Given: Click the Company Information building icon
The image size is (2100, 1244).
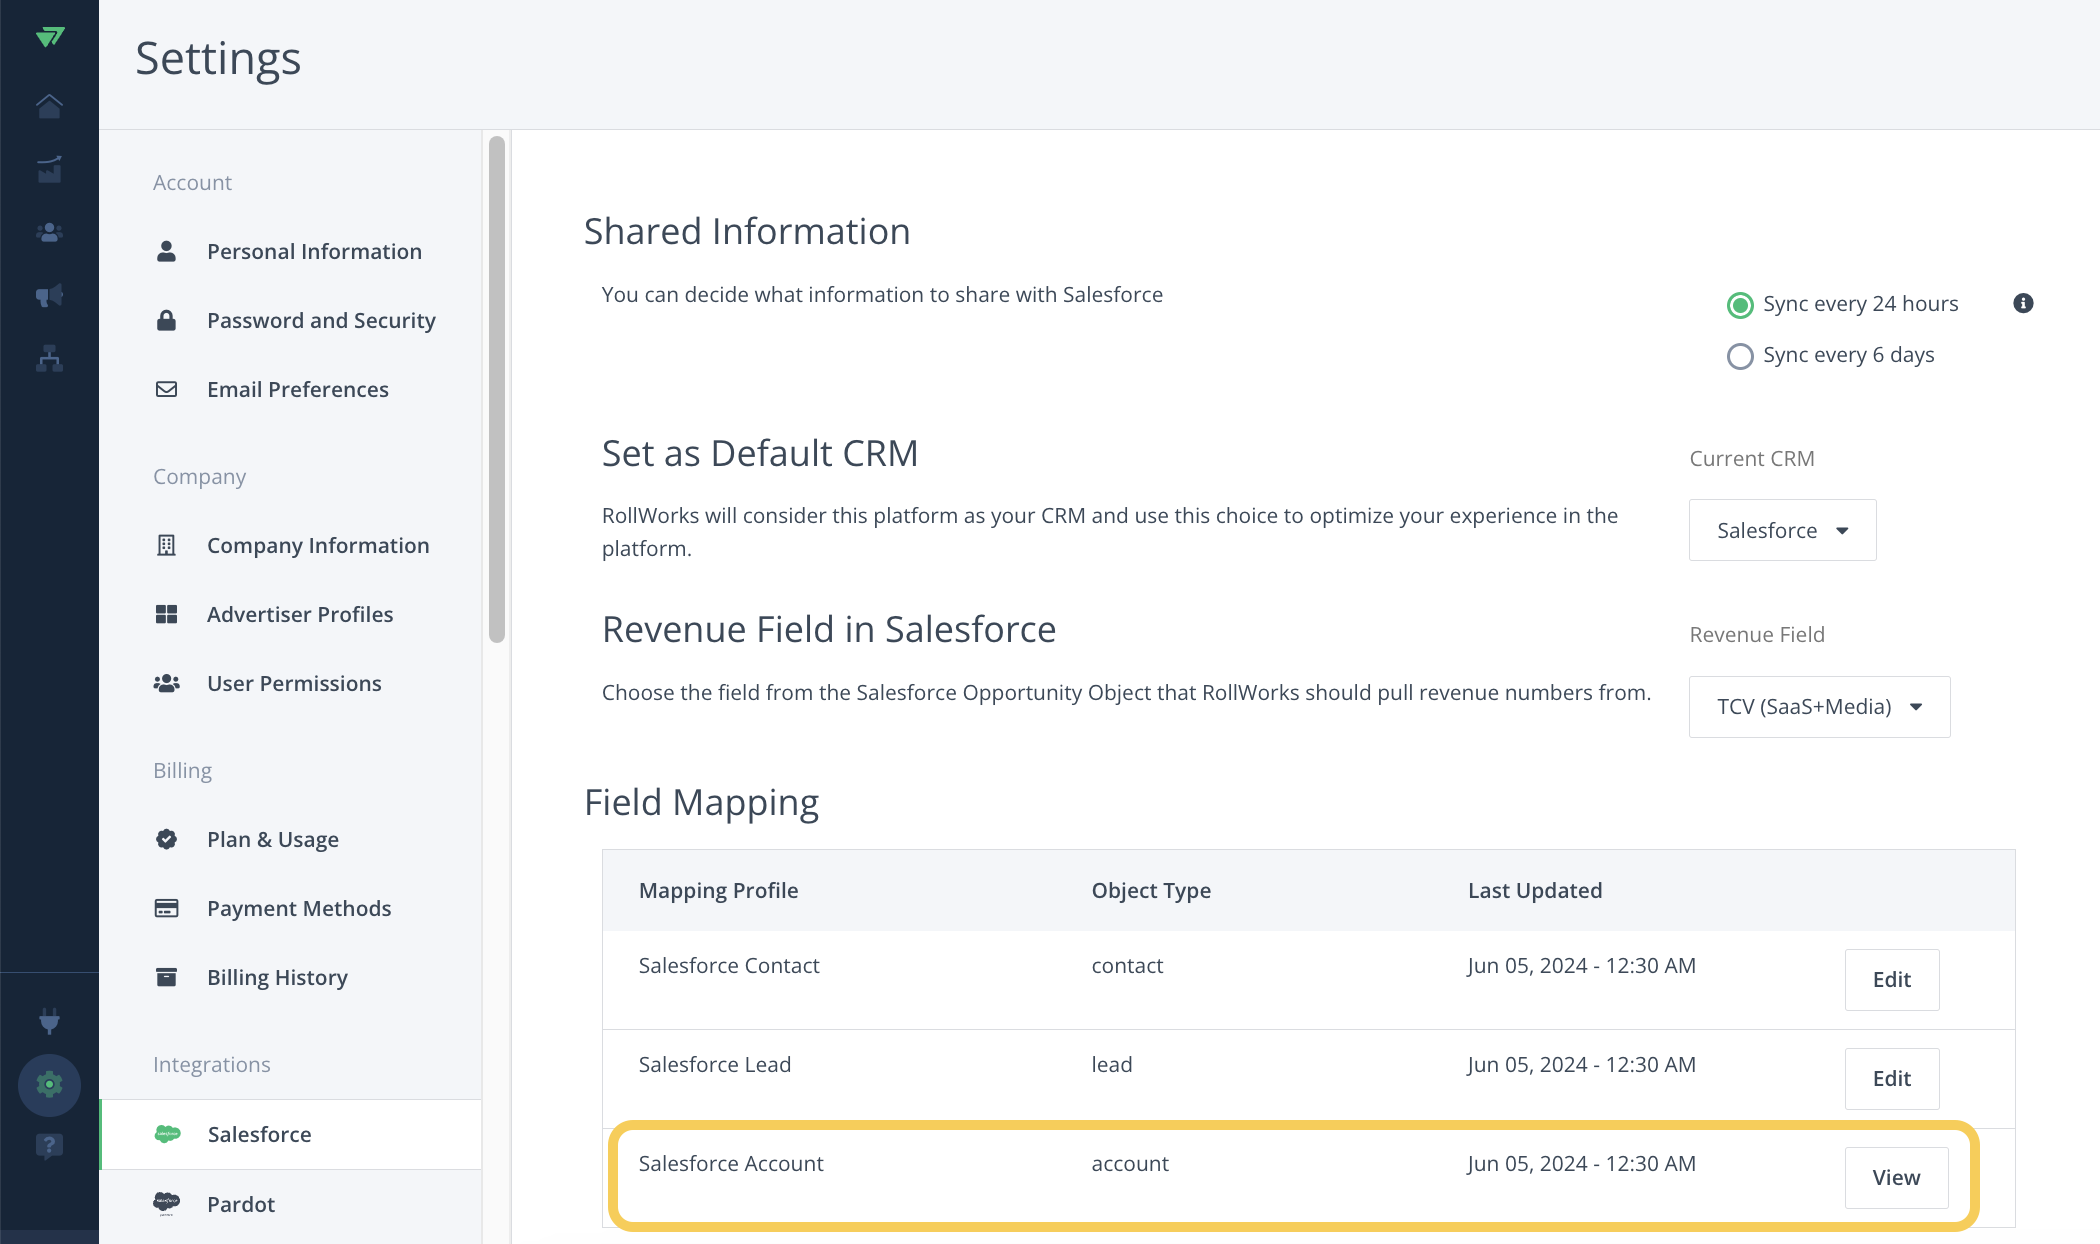Looking at the screenshot, I should [x=166, y=545].
